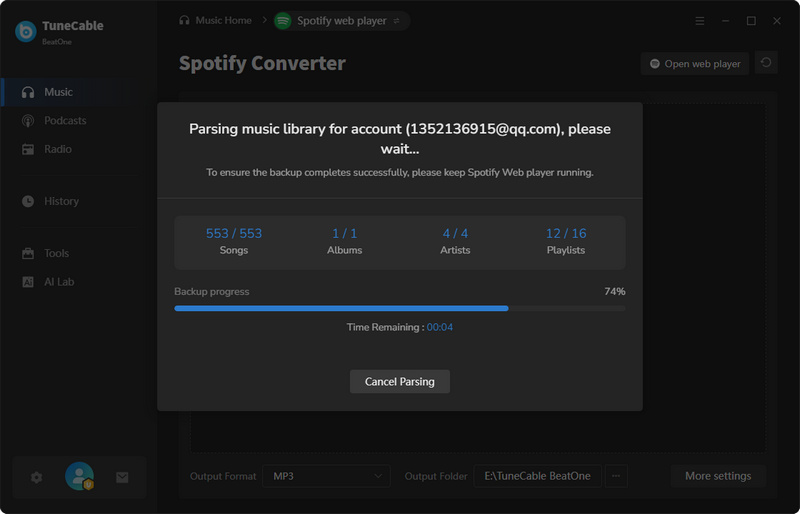
Task: Open More settings
Action: (718, 476)
